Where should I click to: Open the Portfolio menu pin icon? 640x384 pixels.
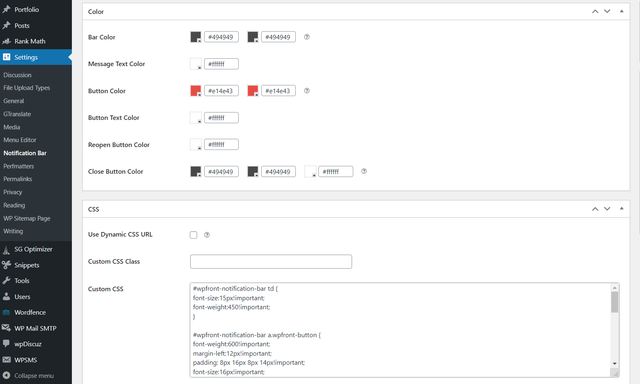[6, 9]
